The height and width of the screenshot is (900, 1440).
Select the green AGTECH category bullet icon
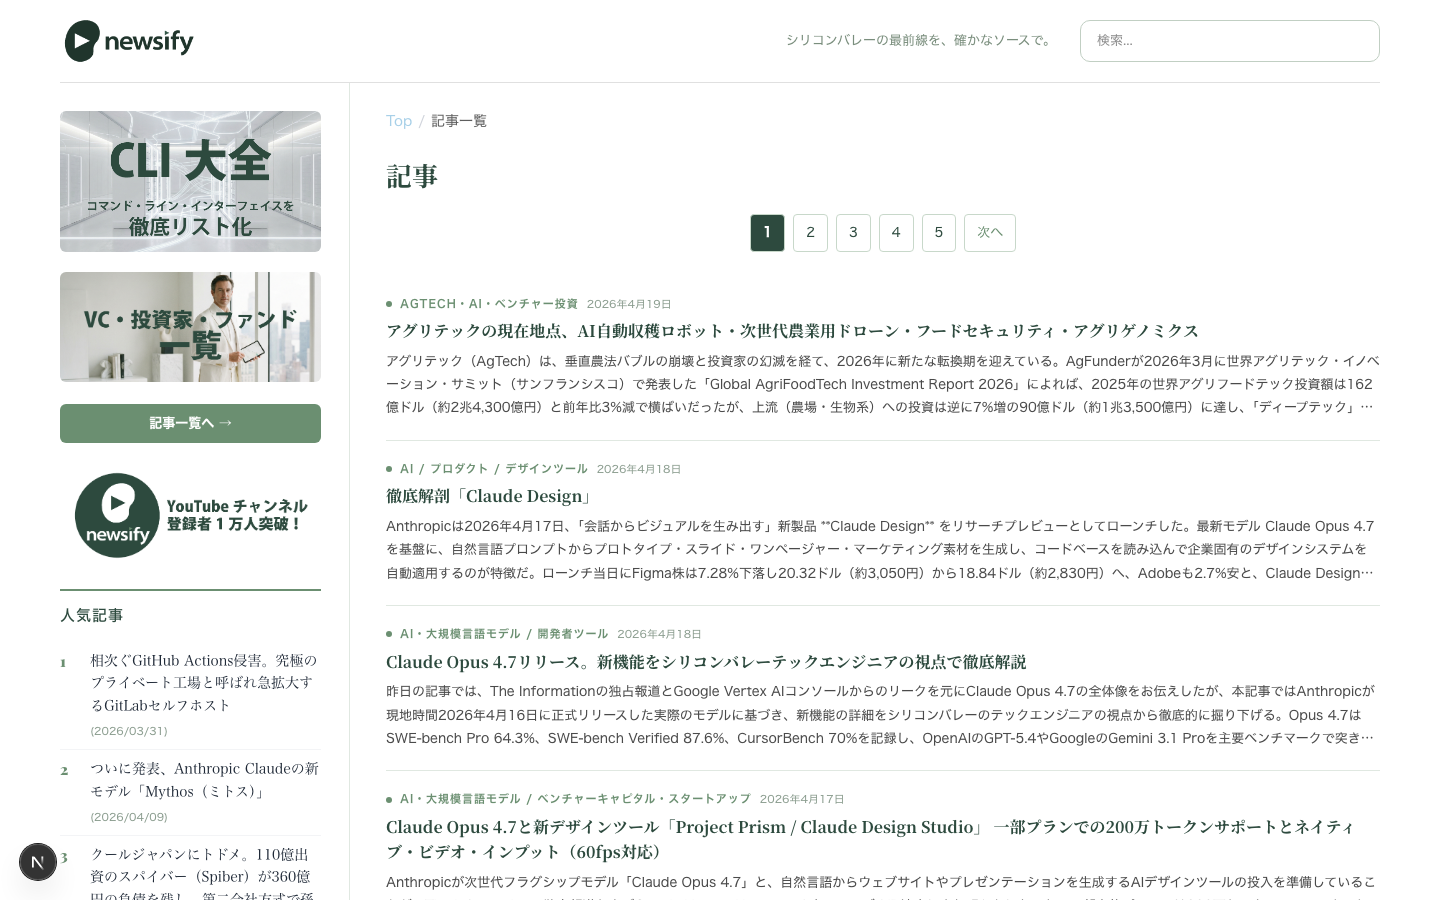(x=389, y=303)
